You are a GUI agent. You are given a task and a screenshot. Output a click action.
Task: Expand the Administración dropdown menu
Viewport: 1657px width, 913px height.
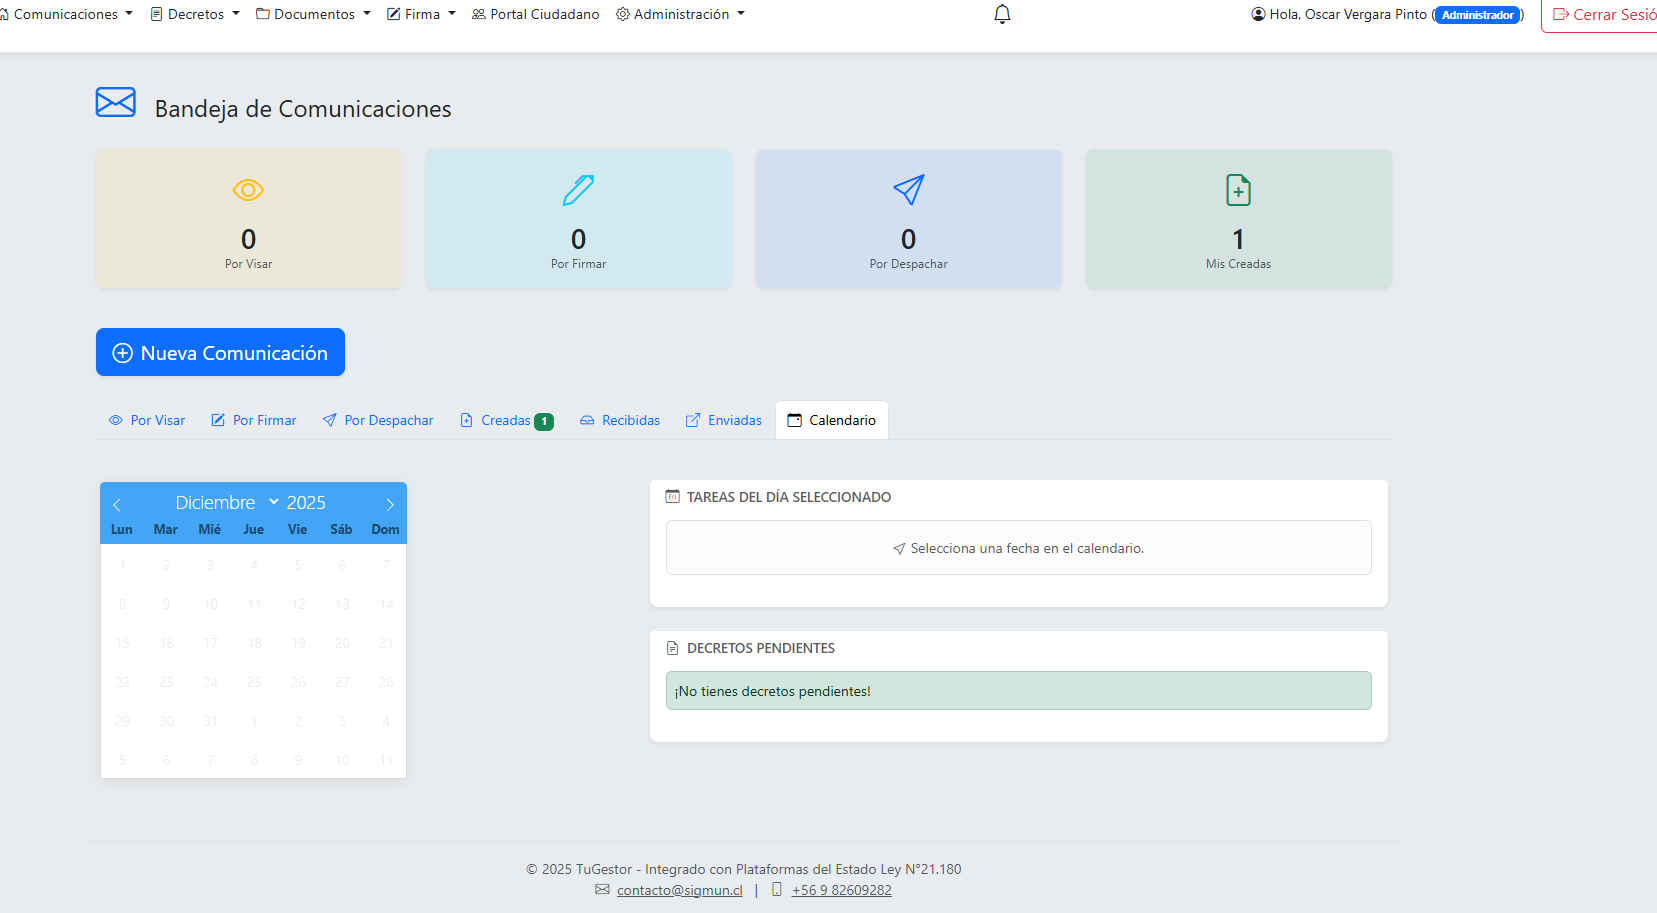click(680, 14)
